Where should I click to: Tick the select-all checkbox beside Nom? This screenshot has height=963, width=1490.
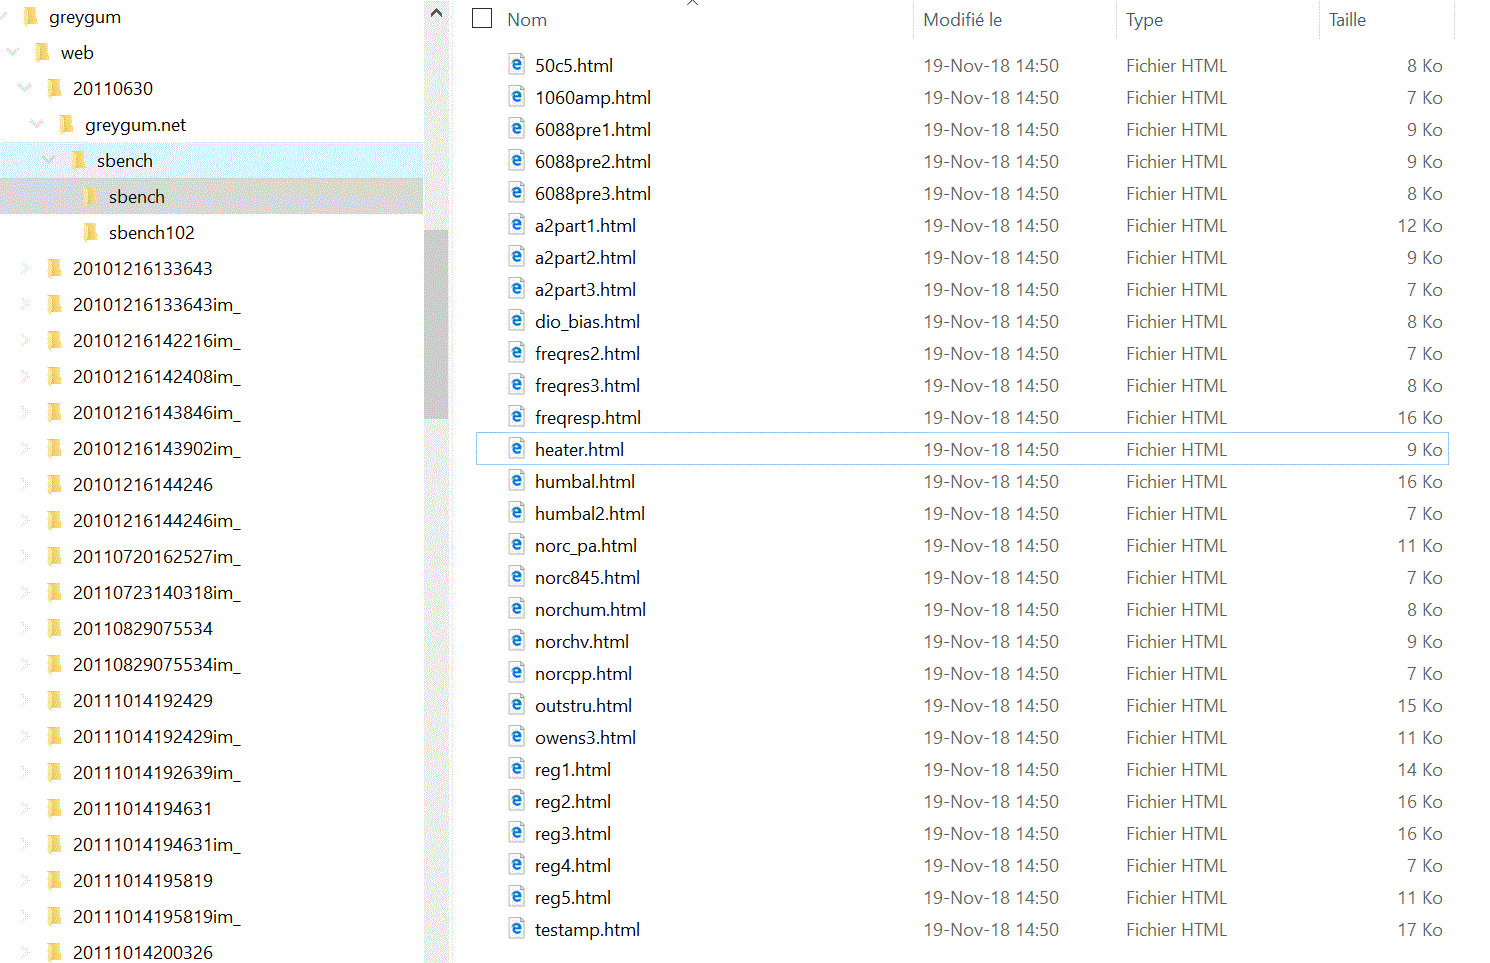(482, 19)
